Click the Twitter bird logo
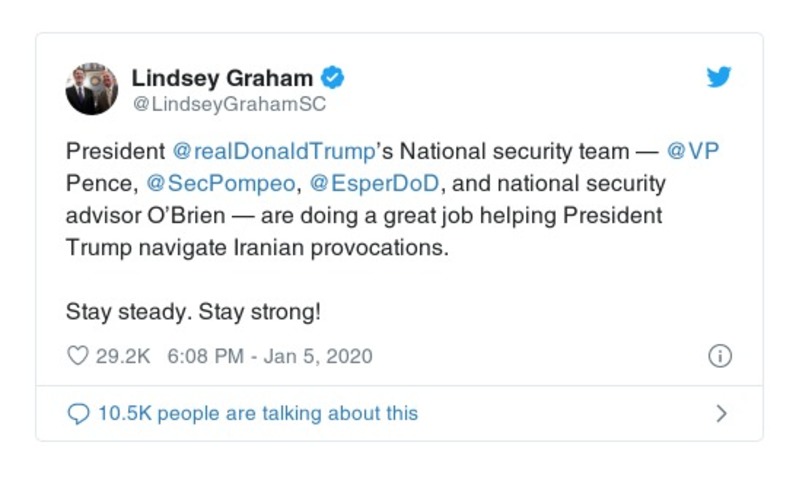Screen dimensions: 799x490 [x=719, y=79]
